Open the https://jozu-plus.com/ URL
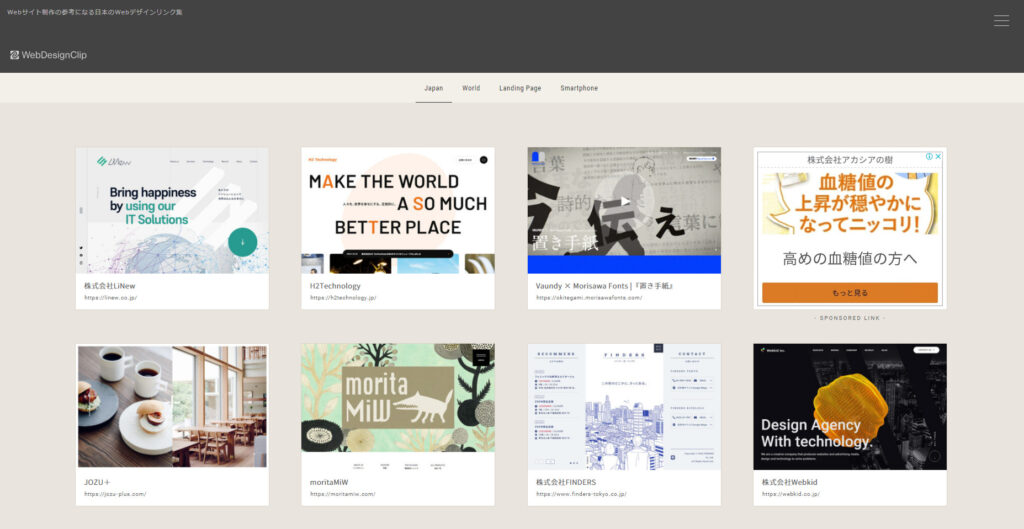1024x529 pixels. (x=115, y=494)
